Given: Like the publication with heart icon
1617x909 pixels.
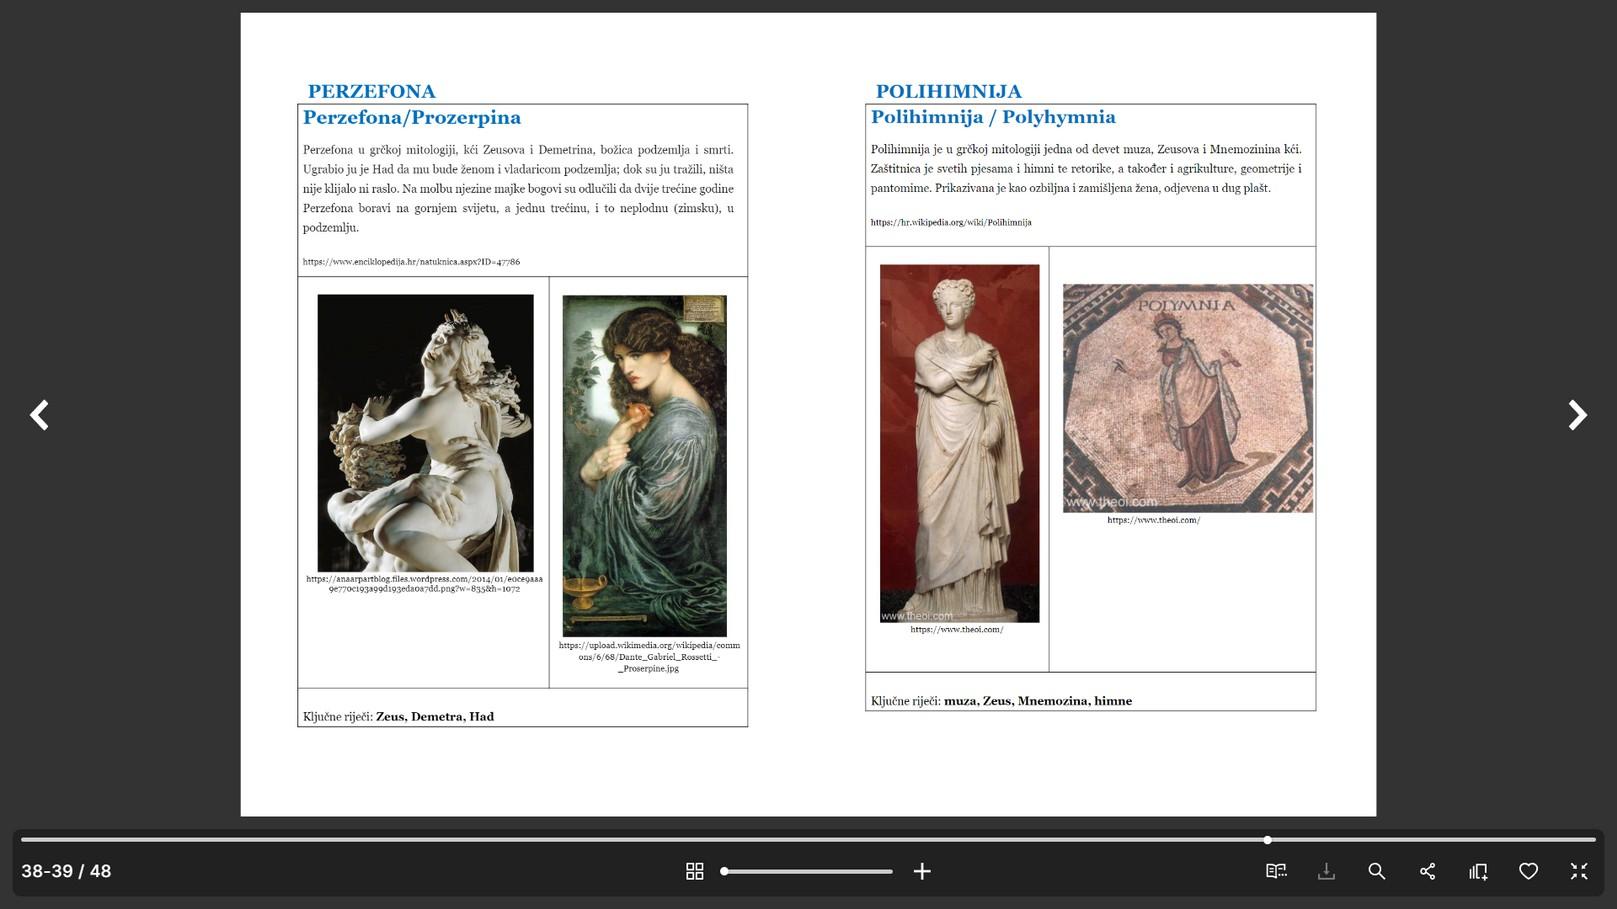Looking at the screenshot, I should [1528, 871].
